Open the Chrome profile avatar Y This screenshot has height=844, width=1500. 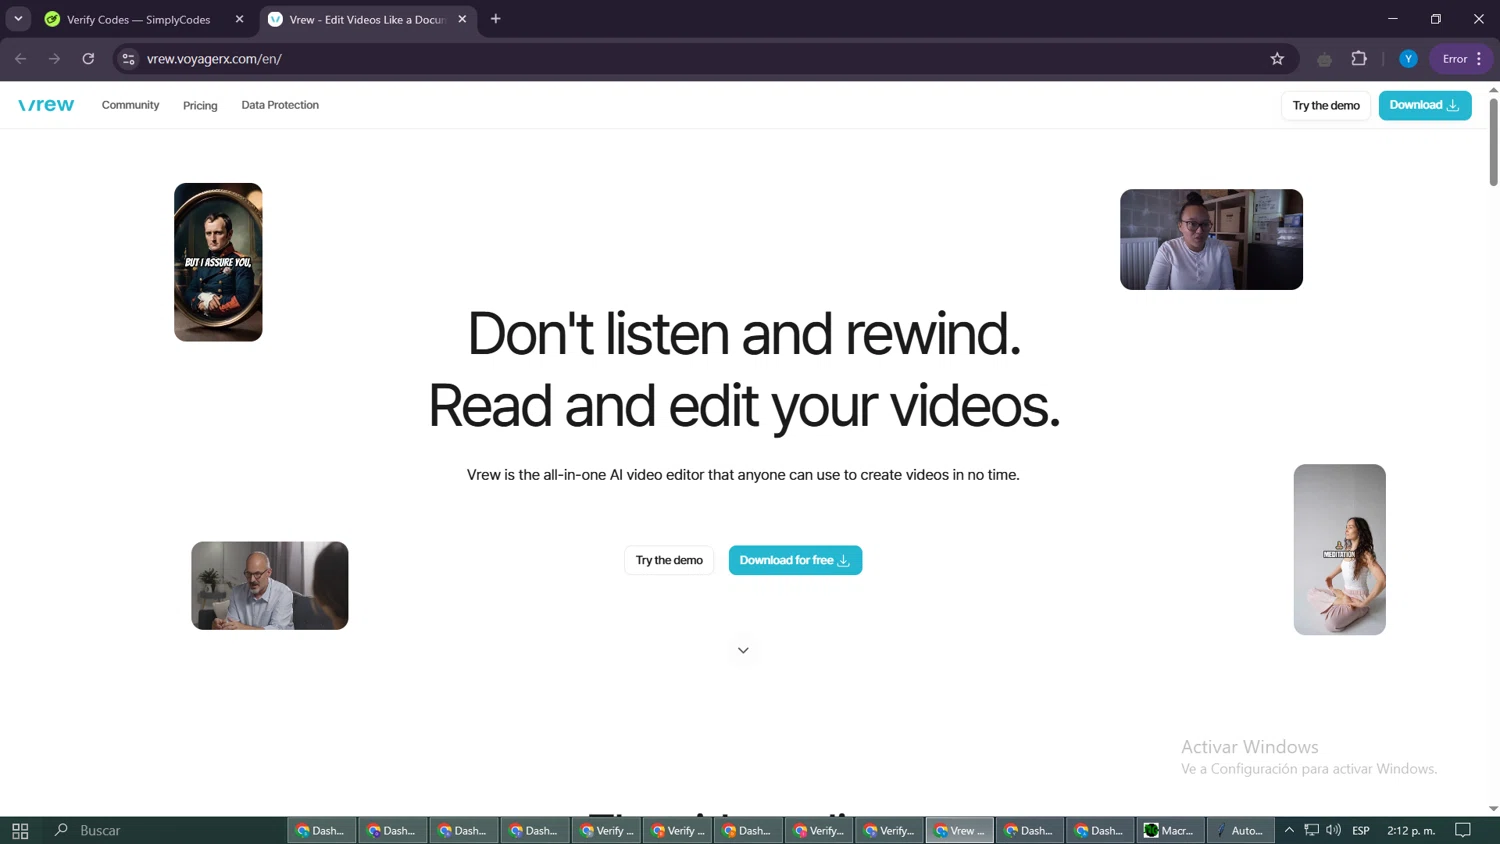click(x=1408, y=59)
